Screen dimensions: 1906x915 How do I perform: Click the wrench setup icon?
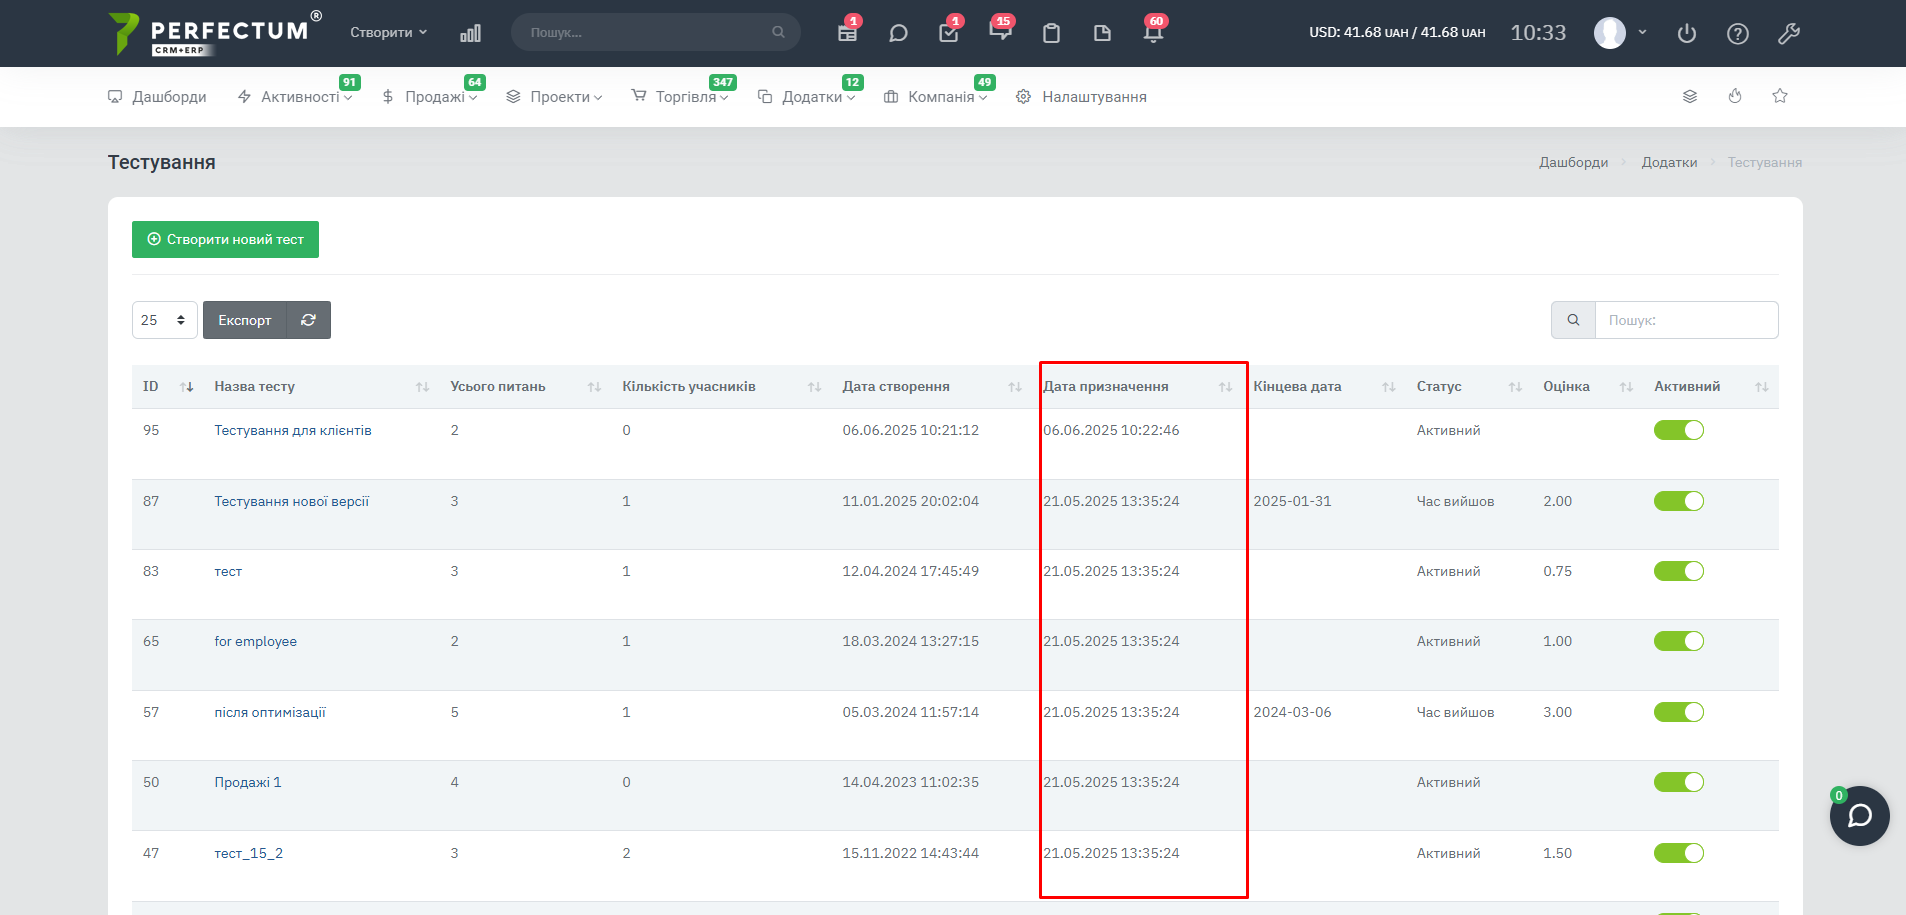(1788, 33)
